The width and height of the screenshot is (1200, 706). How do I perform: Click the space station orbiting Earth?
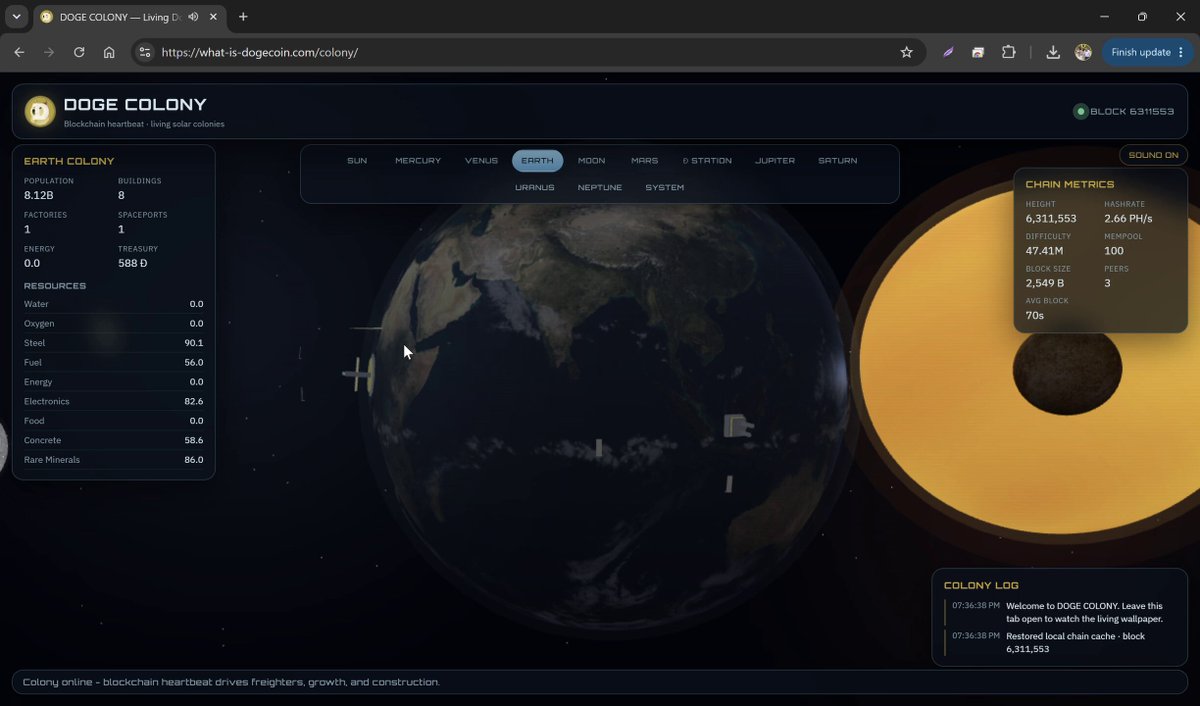358,375
